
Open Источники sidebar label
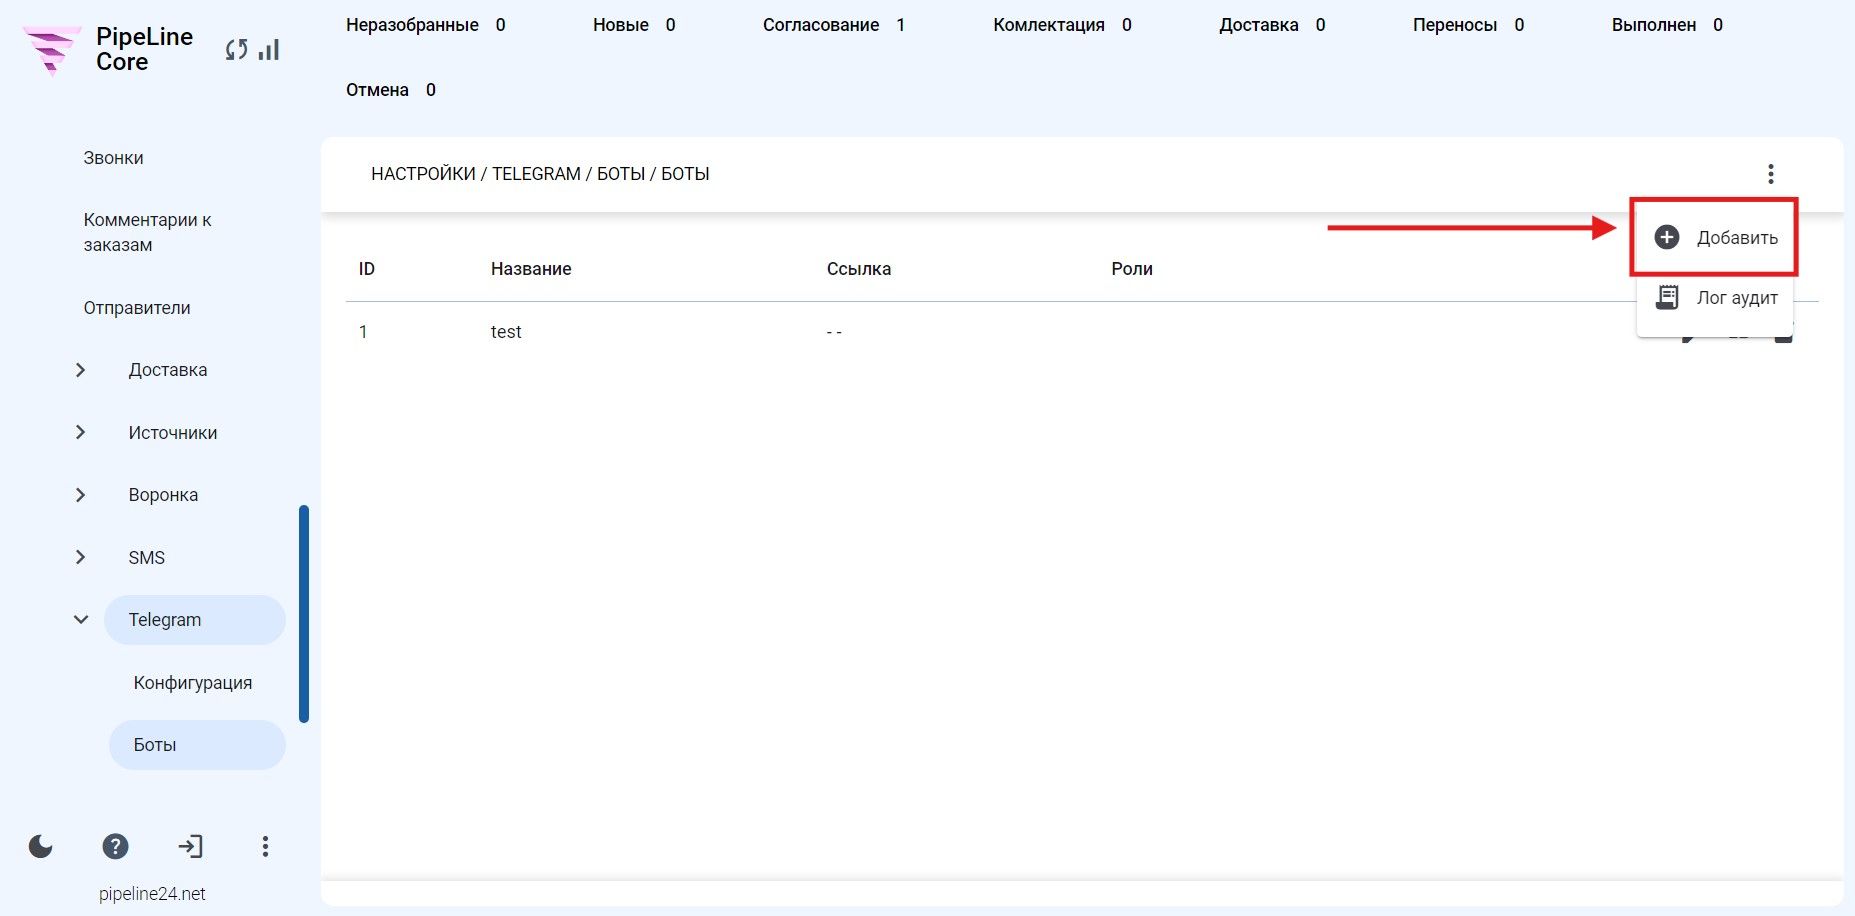click(173, 432)
